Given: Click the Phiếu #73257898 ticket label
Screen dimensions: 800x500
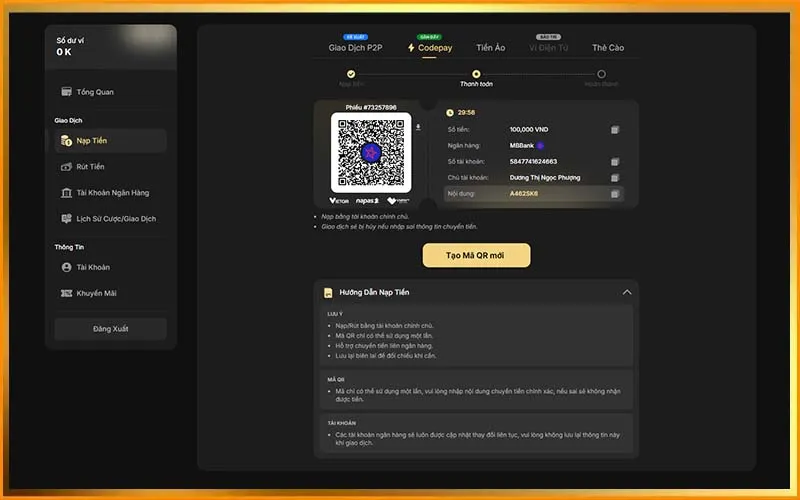Looking at the screenshot, I should point(371,108).
